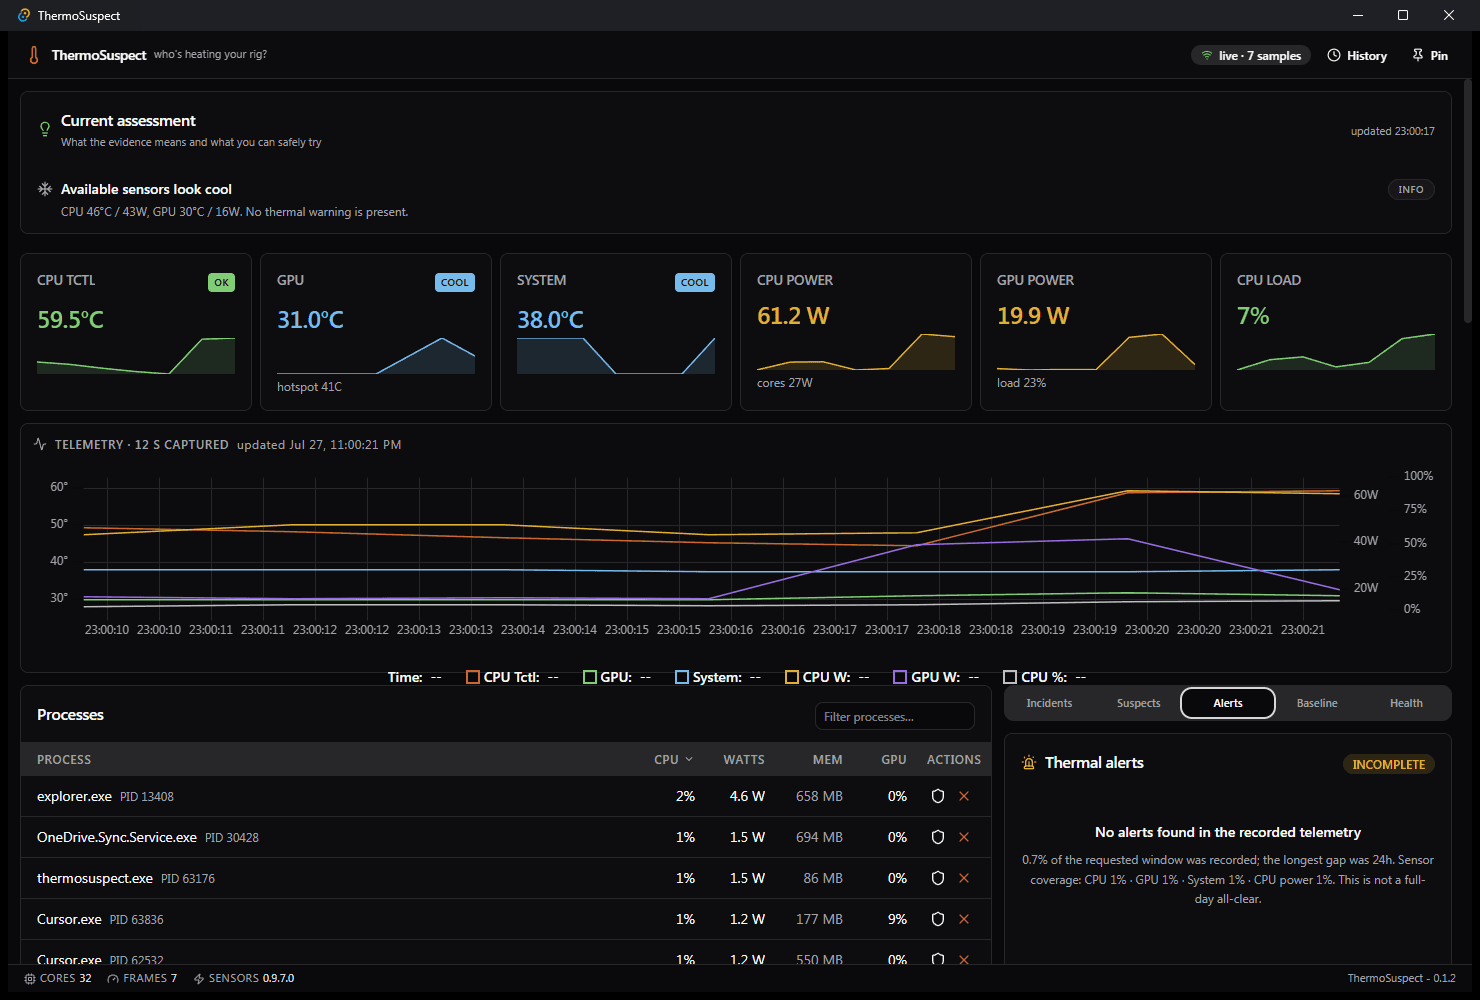Viewport: 1480px width, 1000px height.
Task: Click the 61.2 W CPU power value
Action: 793,316
